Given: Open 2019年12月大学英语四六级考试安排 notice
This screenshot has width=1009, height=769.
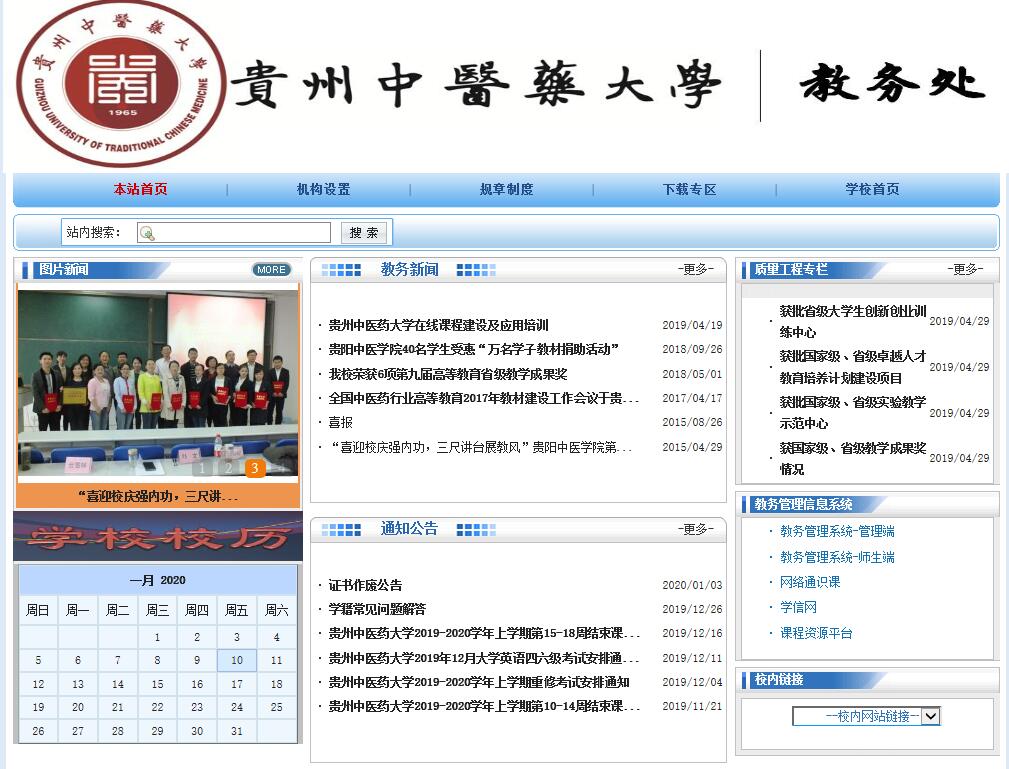Looking at the screenshot, I should coord(484,658).
